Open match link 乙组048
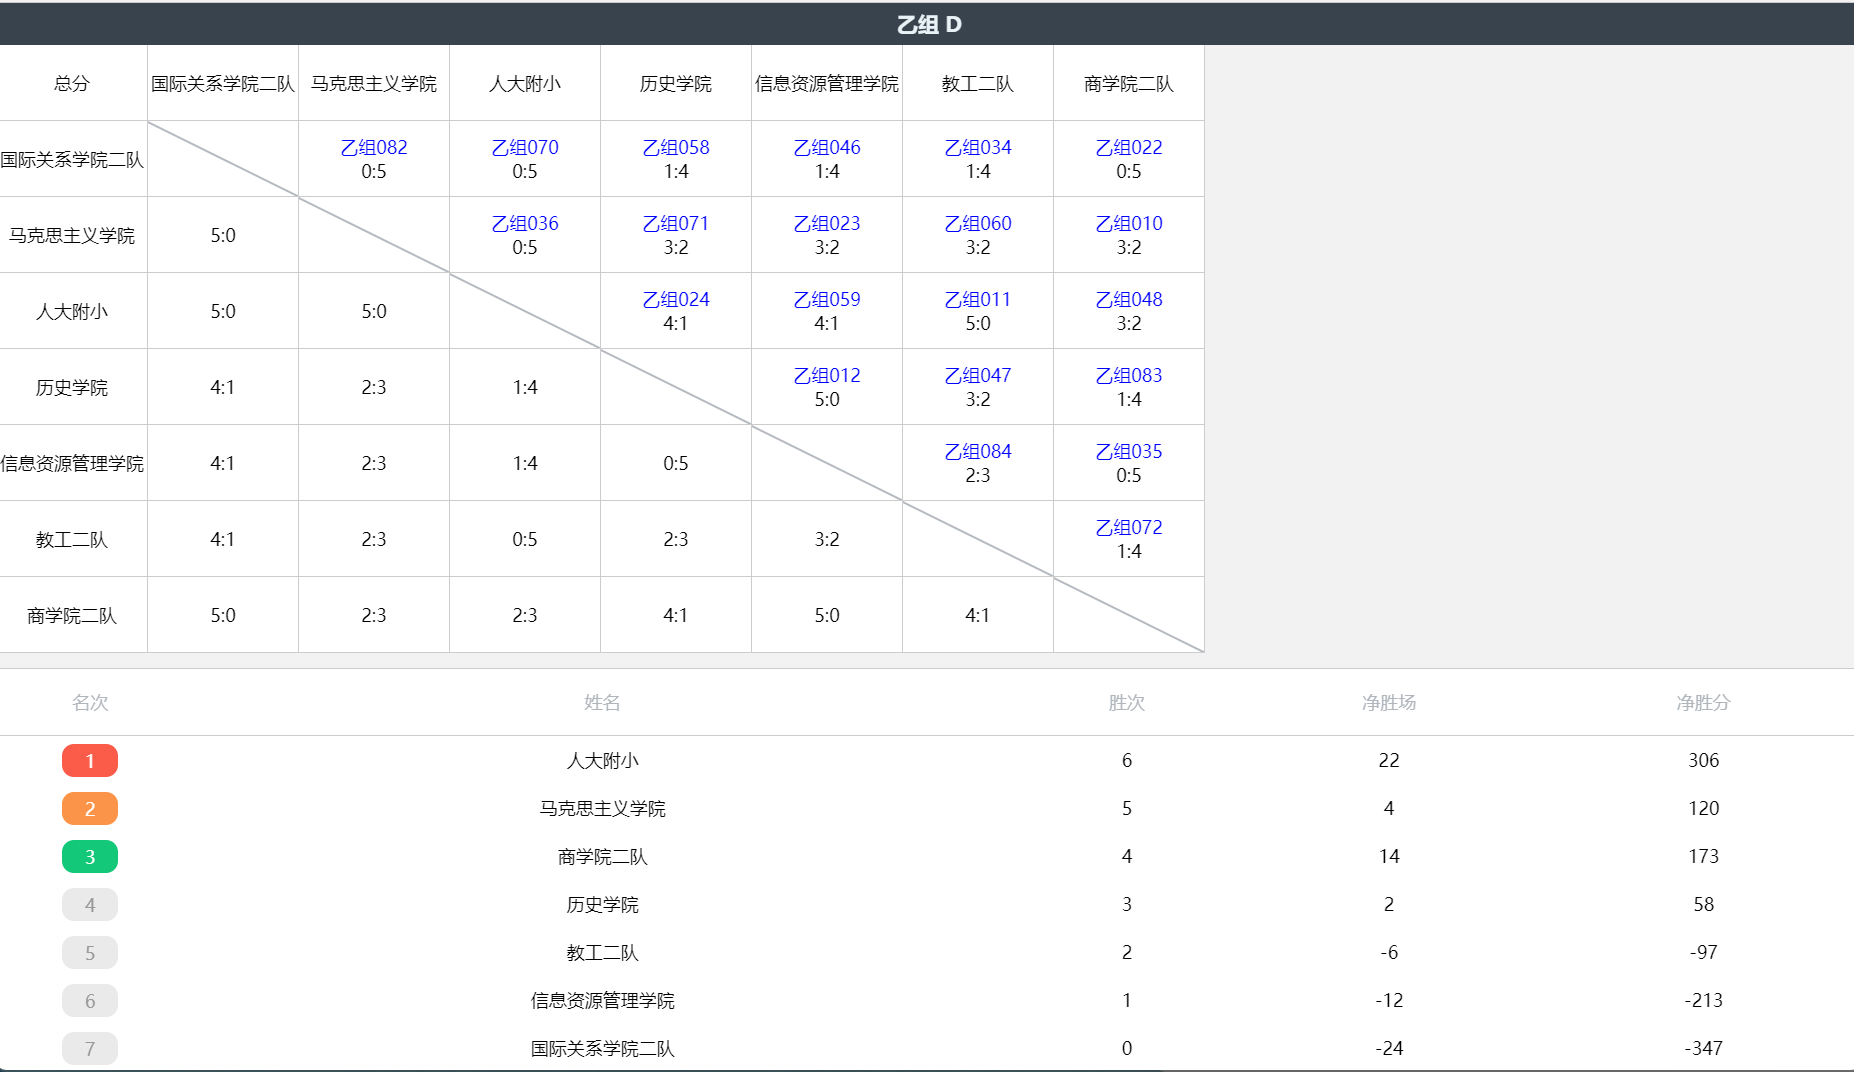 coord(1129,299)
